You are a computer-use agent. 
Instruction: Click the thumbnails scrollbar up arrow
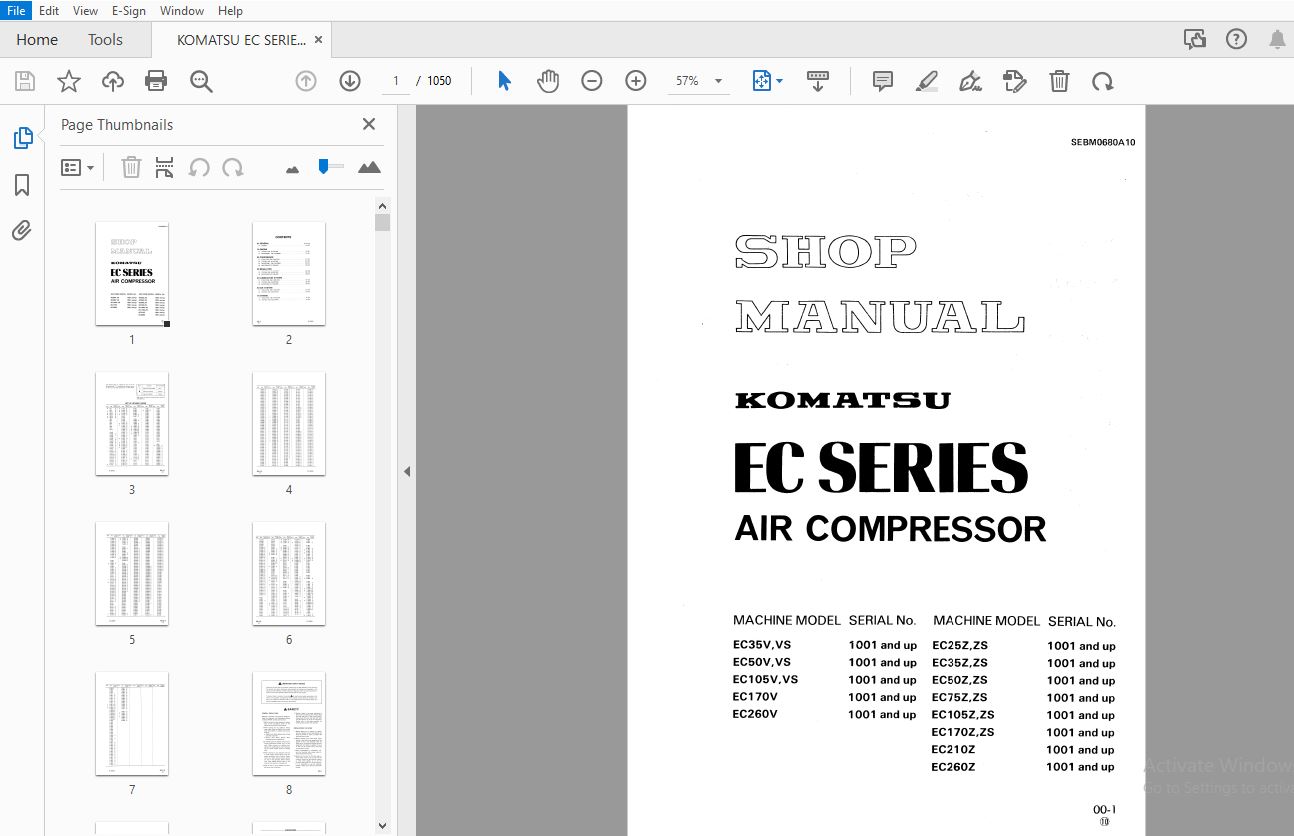[382, 205]
